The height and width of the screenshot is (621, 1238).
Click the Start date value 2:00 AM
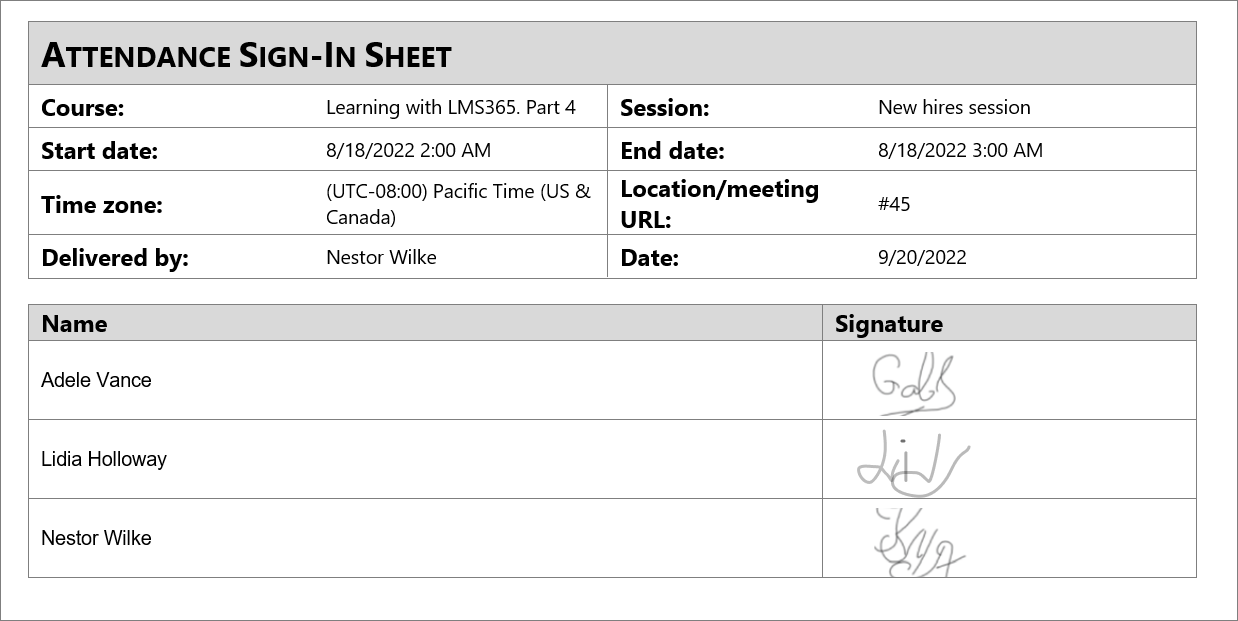408,151
